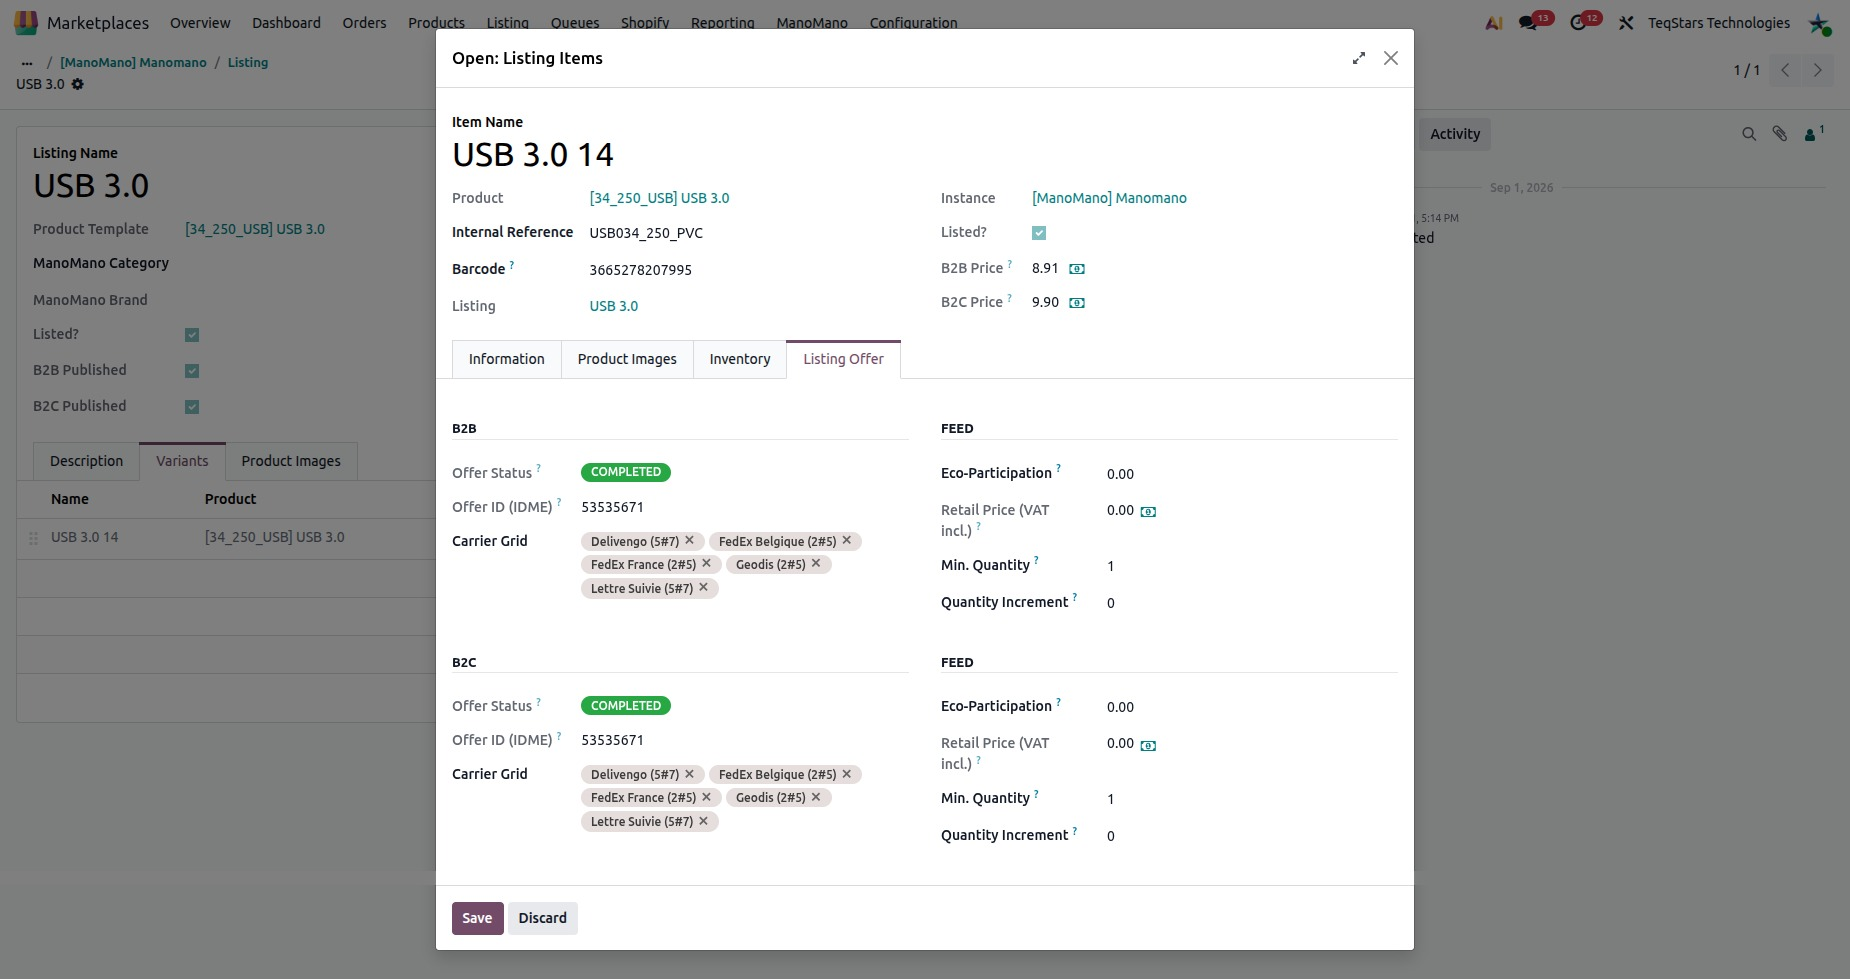The width and height of the screenshot is (1850, 979).
Task: Click B2B Retail Price currency icon
Action: coord(1148,512)
